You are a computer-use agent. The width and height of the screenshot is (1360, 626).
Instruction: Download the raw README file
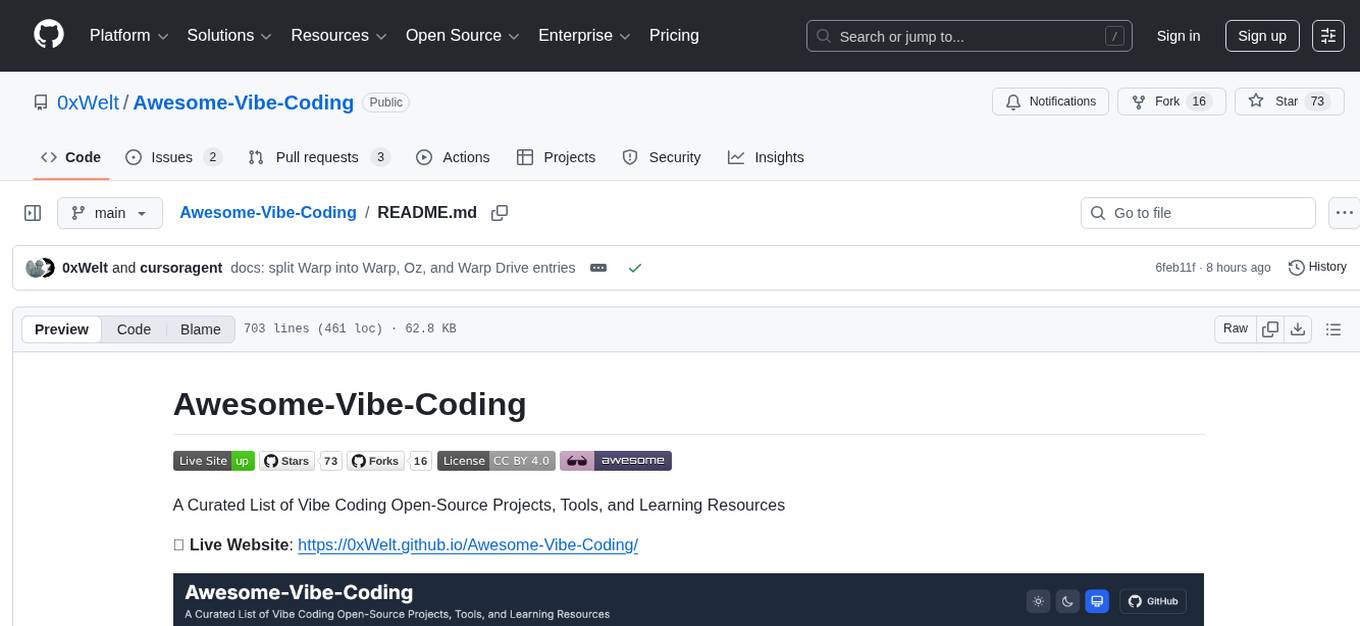(x=1298, y=328)
